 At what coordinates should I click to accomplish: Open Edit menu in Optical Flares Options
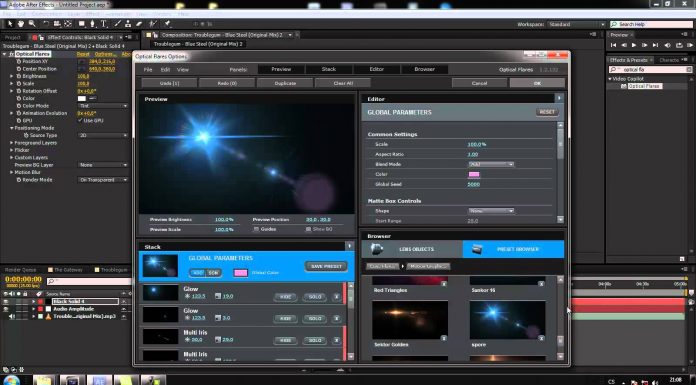pos(165,70)
